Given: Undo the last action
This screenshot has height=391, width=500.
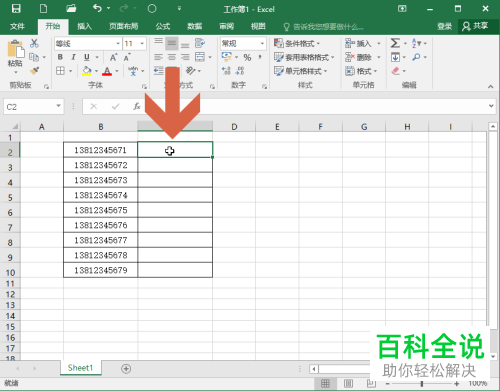Looking at the screenshot, I should (x=97, y=8).
